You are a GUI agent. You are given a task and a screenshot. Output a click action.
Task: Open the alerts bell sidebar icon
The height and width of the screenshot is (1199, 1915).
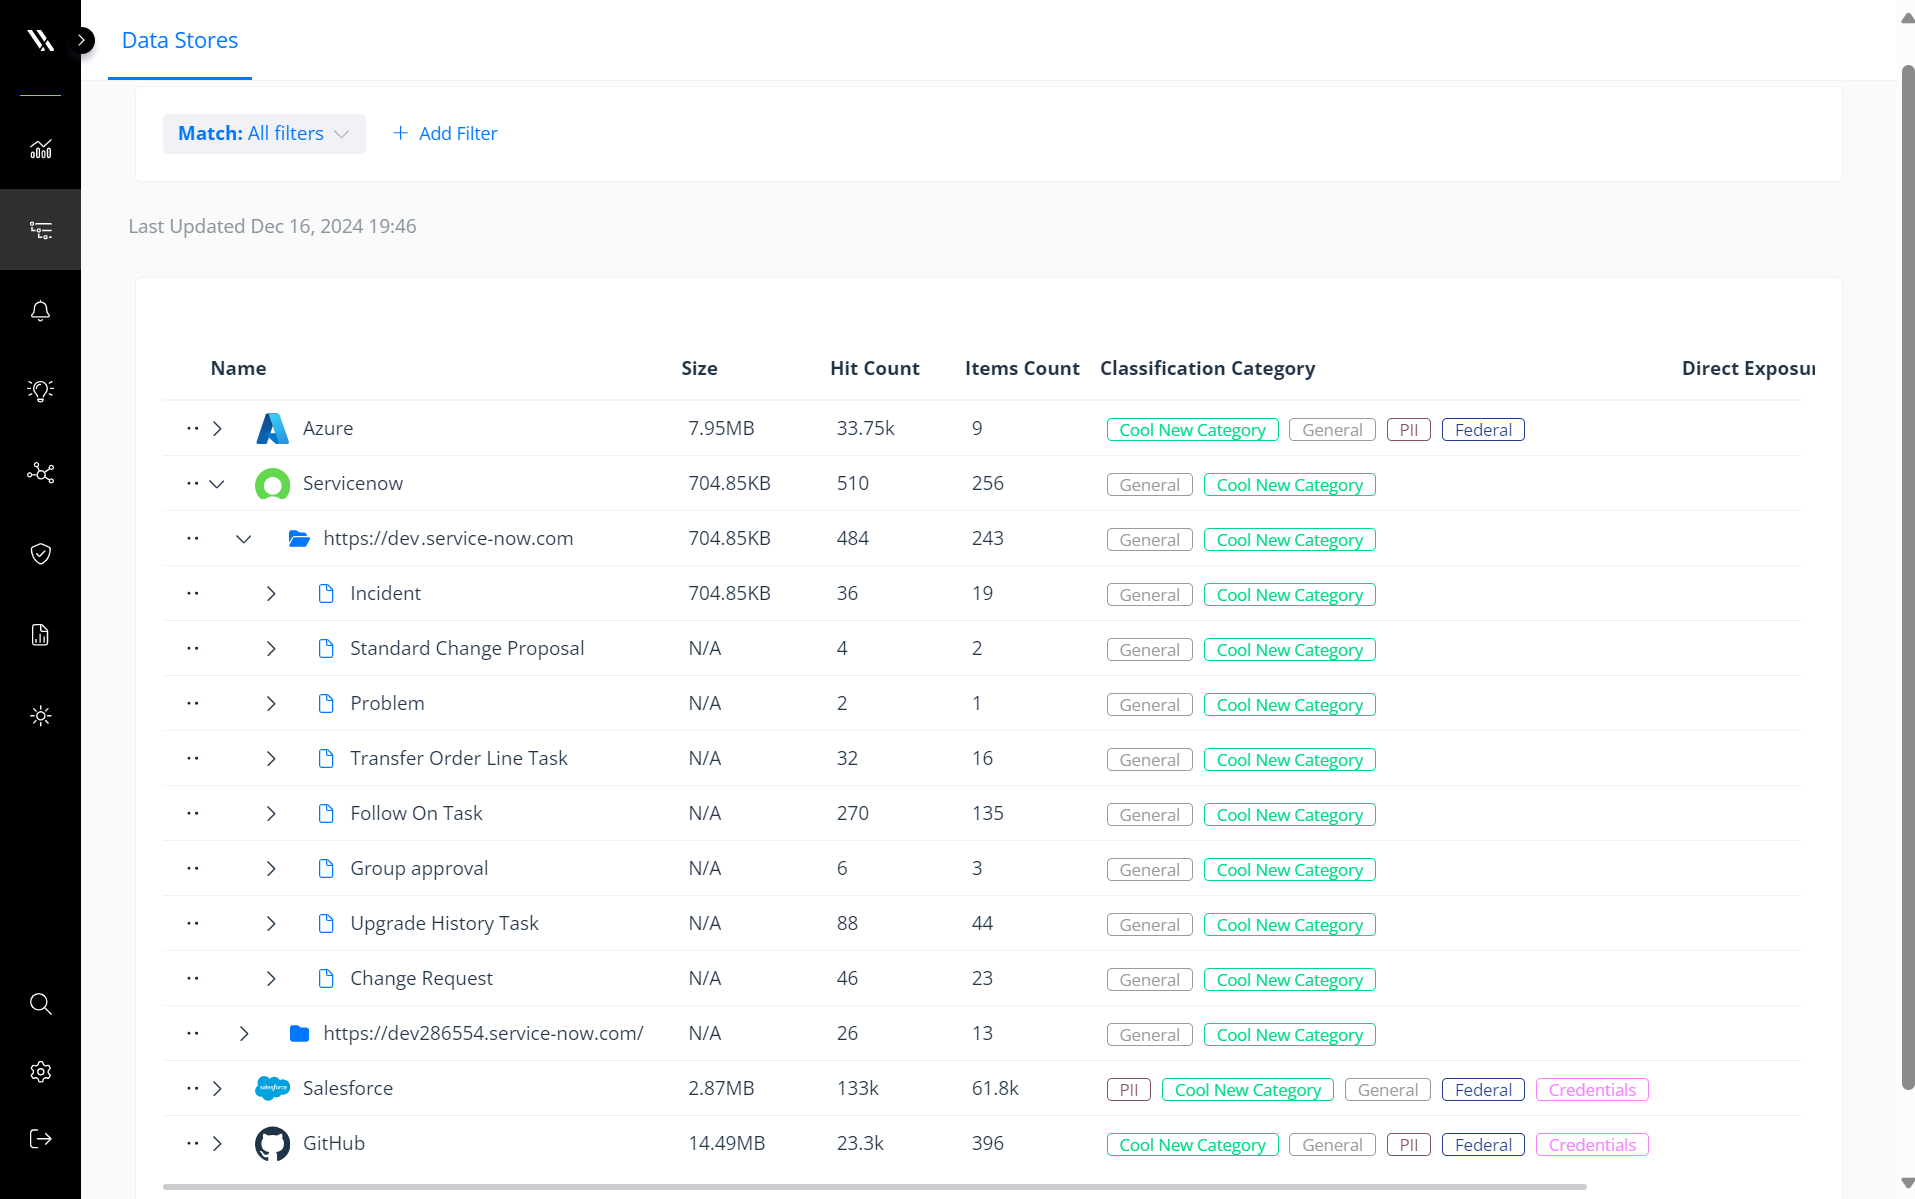pyautogui.click(x=40, y=311)
